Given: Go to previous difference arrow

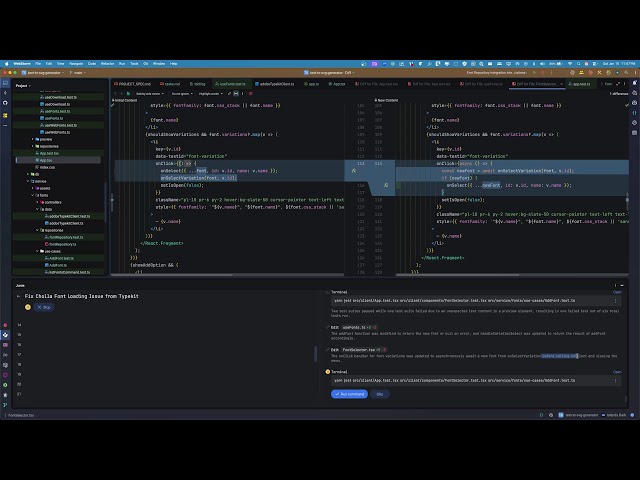Looking at the screenshot, I should click(x=115, y=93).
